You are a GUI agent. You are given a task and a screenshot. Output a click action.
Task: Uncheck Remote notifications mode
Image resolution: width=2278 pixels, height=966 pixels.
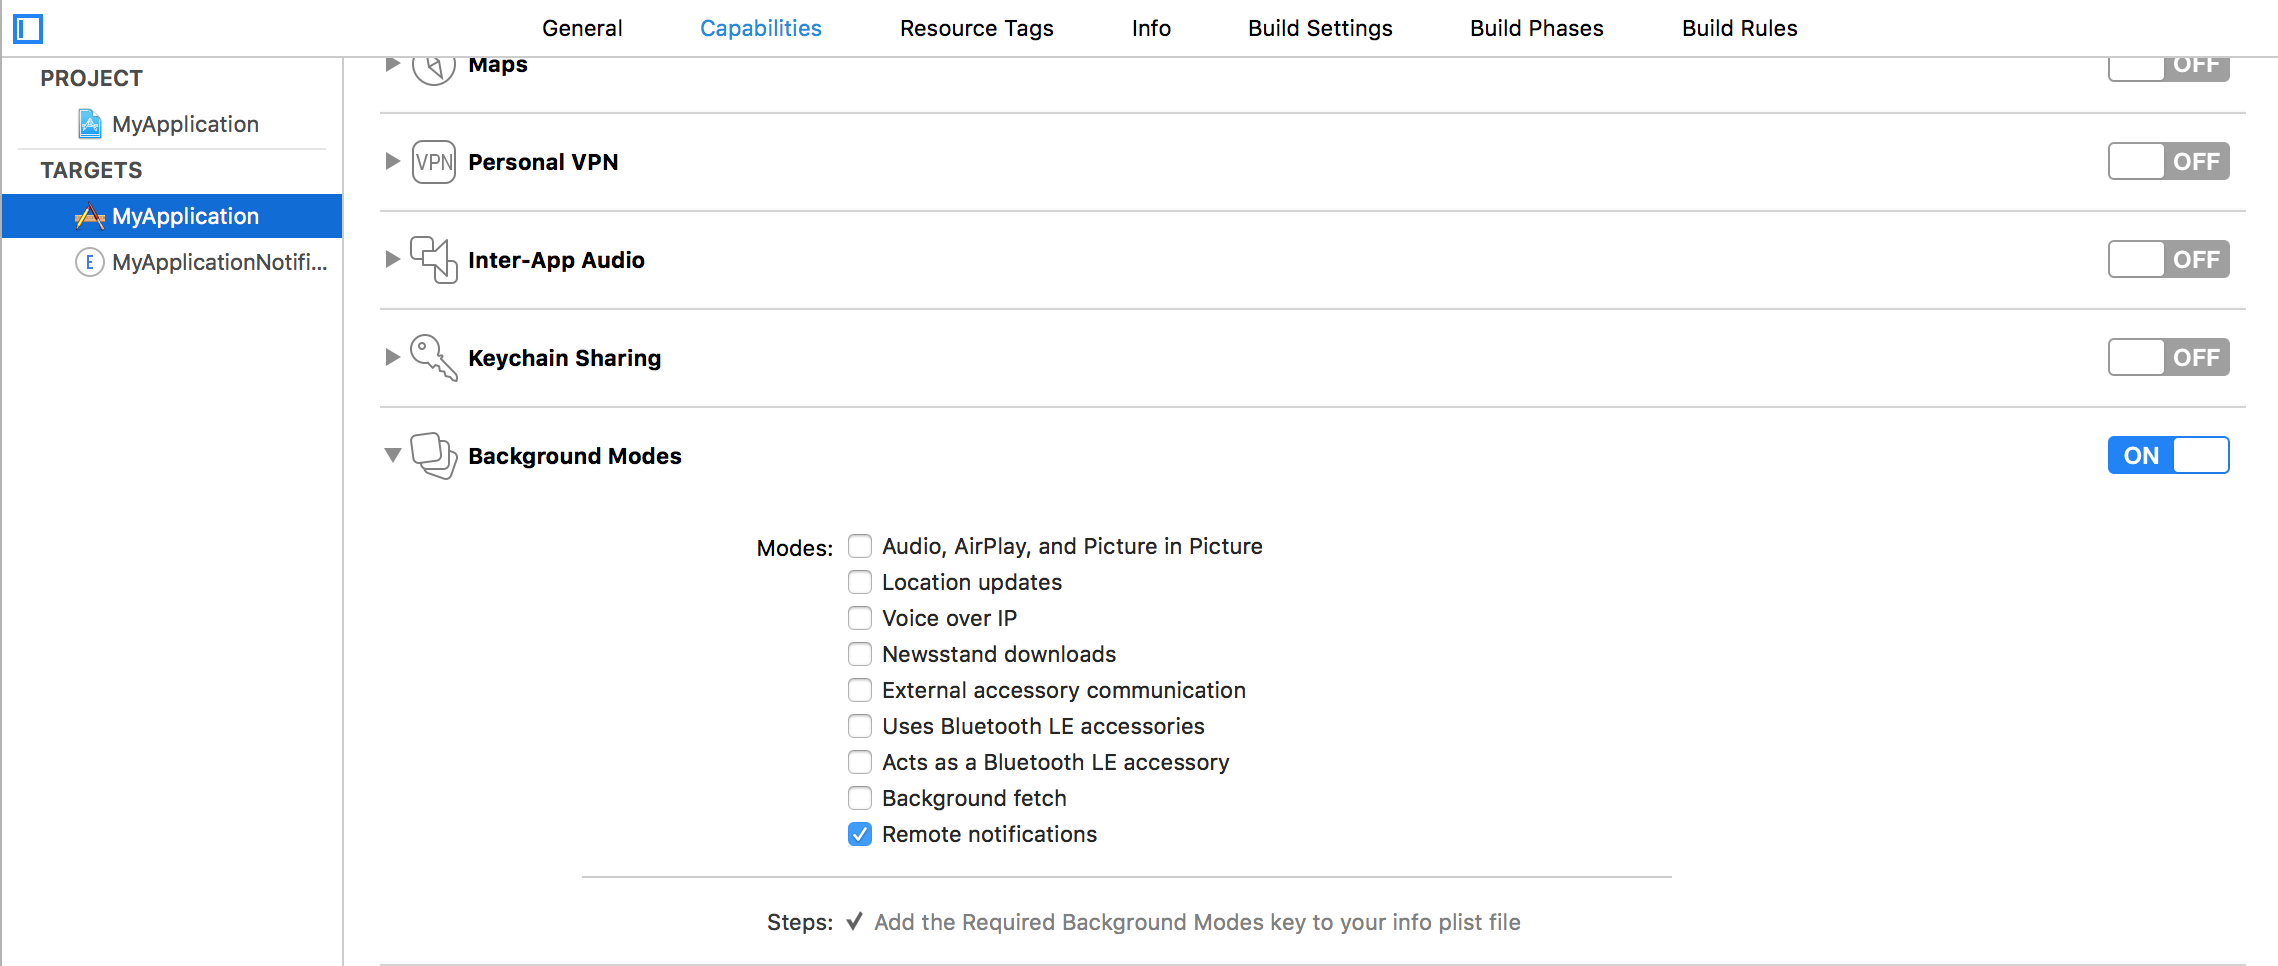pyautogui.click(x=860, y=834)
